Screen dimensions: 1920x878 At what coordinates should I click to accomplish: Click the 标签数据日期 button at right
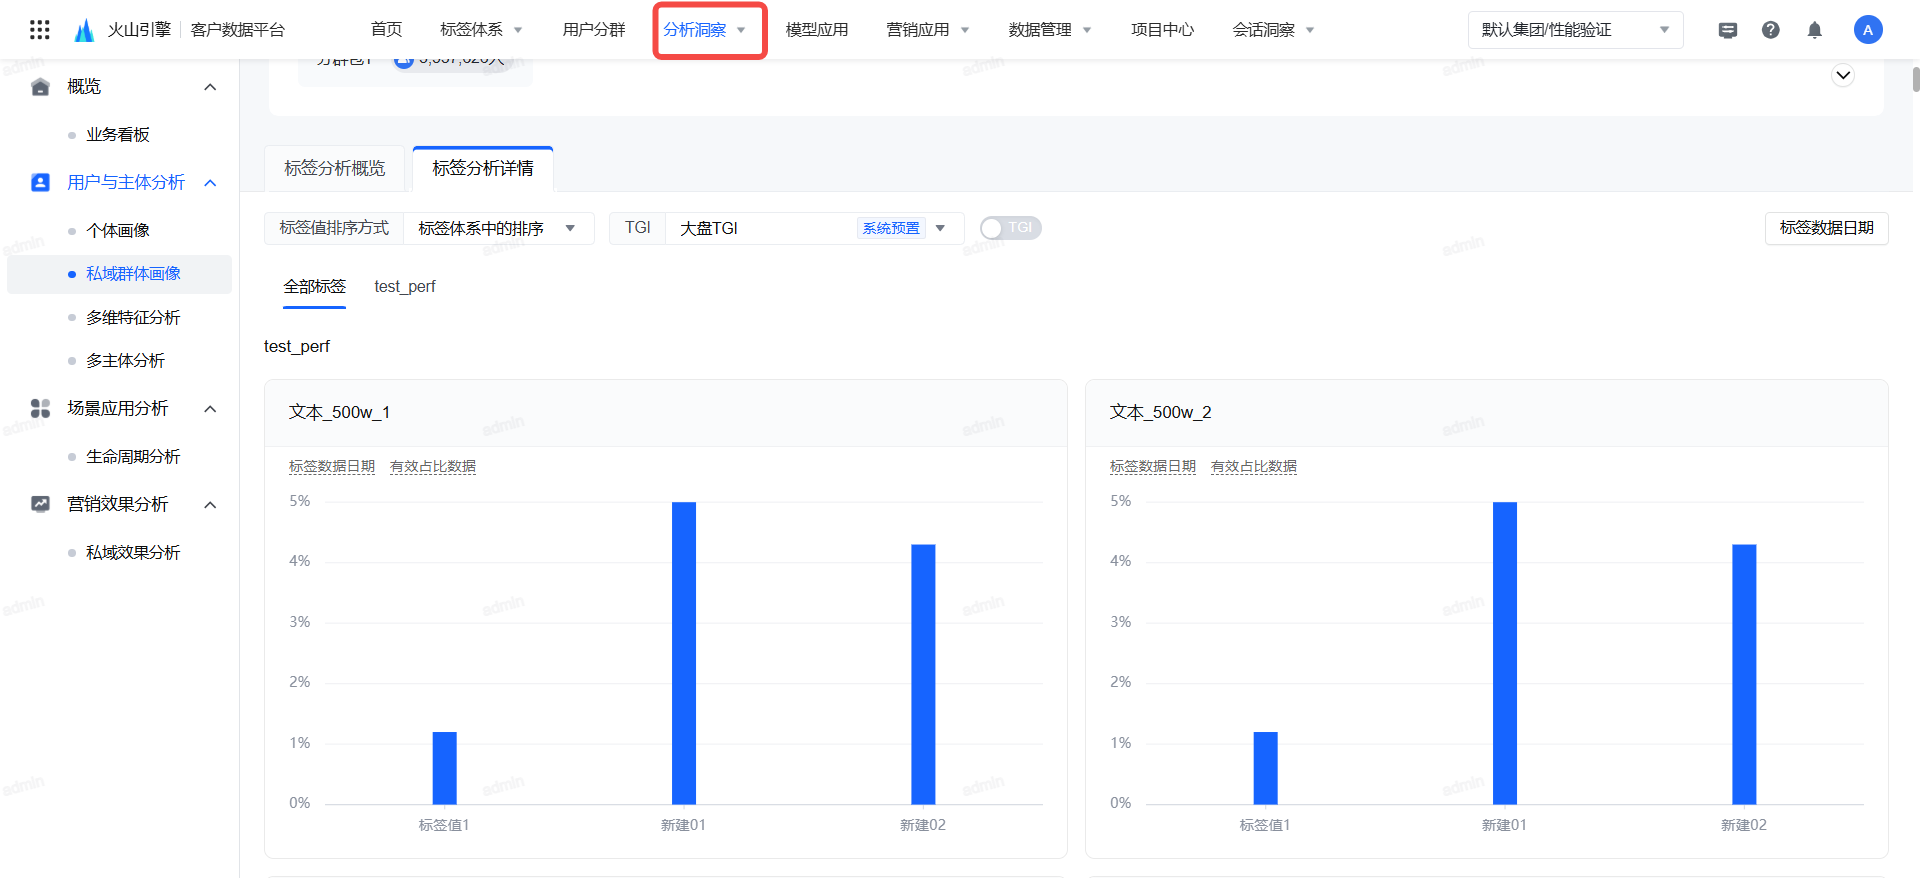1826,228
